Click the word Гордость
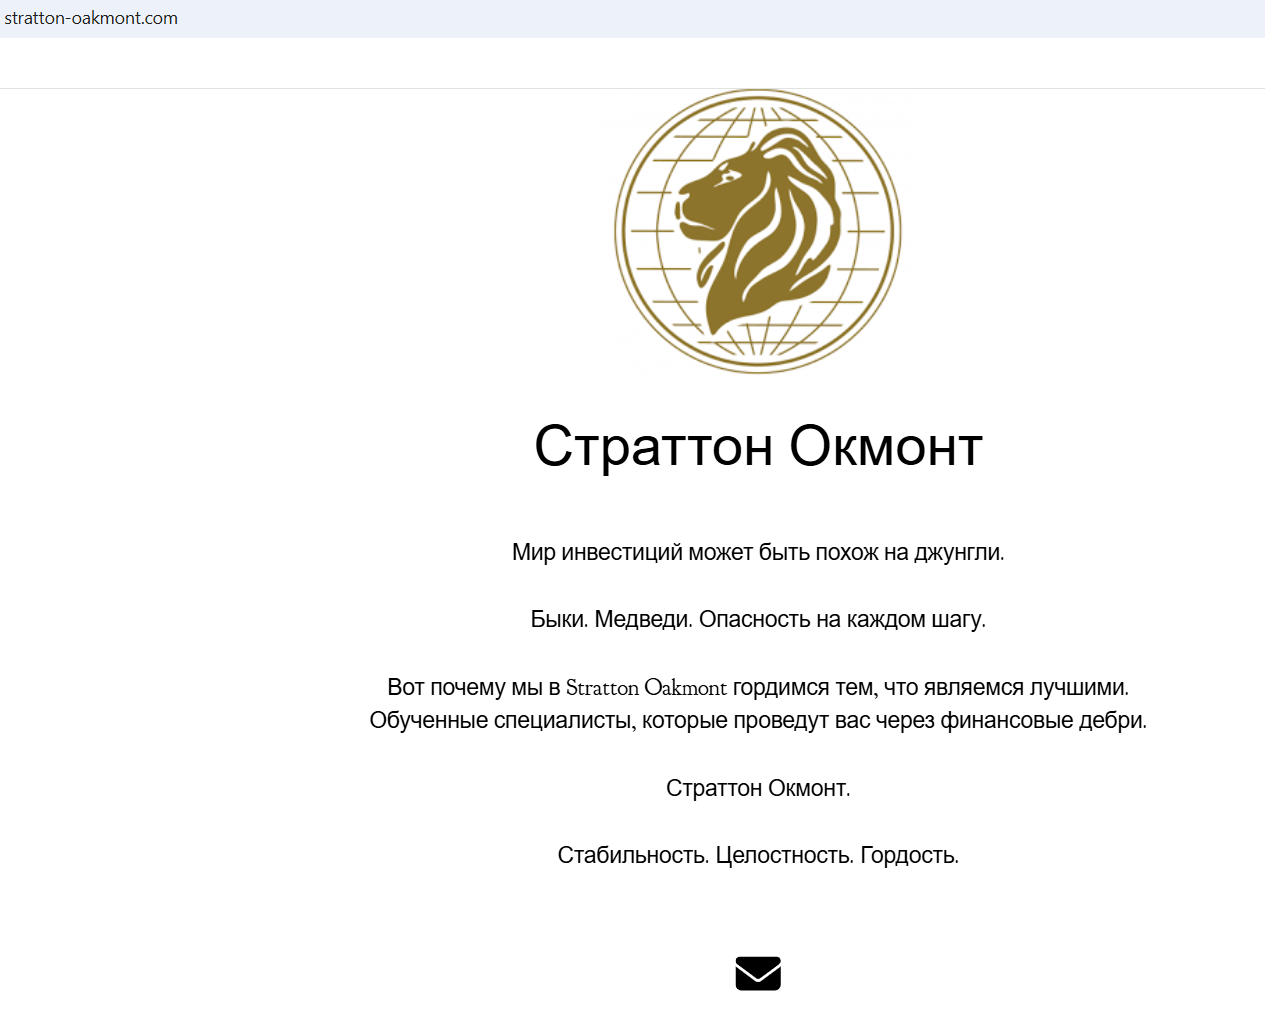The image size is (1265, 1012). tap(909, 856)
